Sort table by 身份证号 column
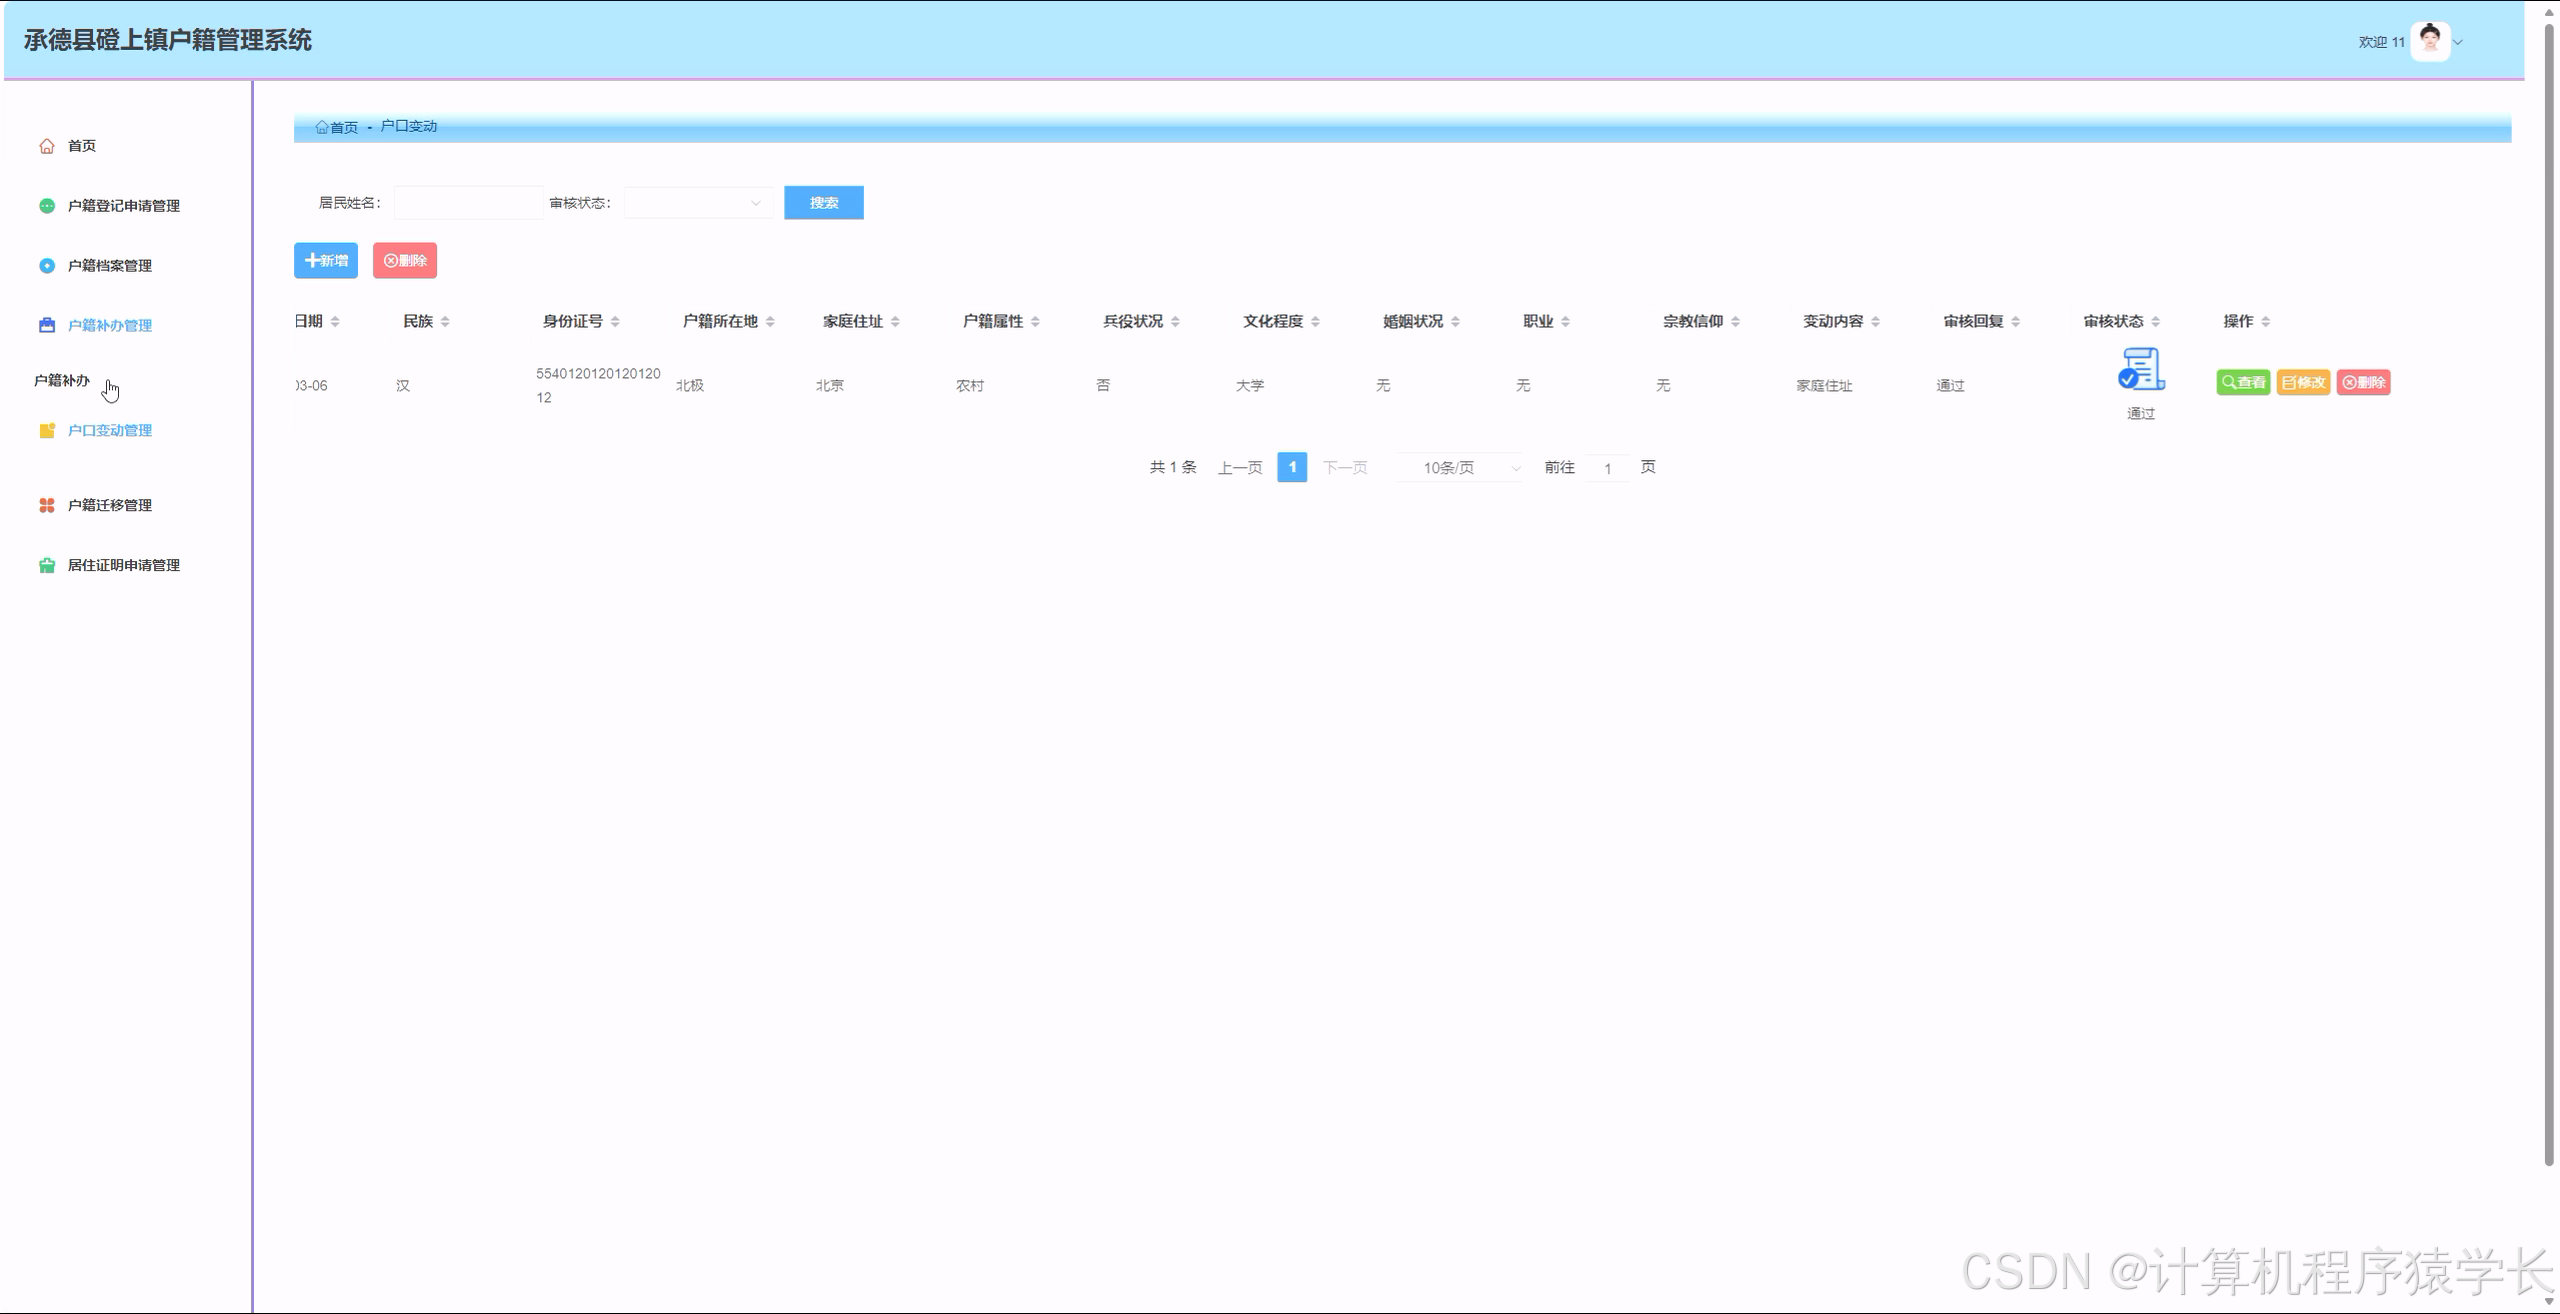Viewport: 2560px width, 1314px height. 615,322
